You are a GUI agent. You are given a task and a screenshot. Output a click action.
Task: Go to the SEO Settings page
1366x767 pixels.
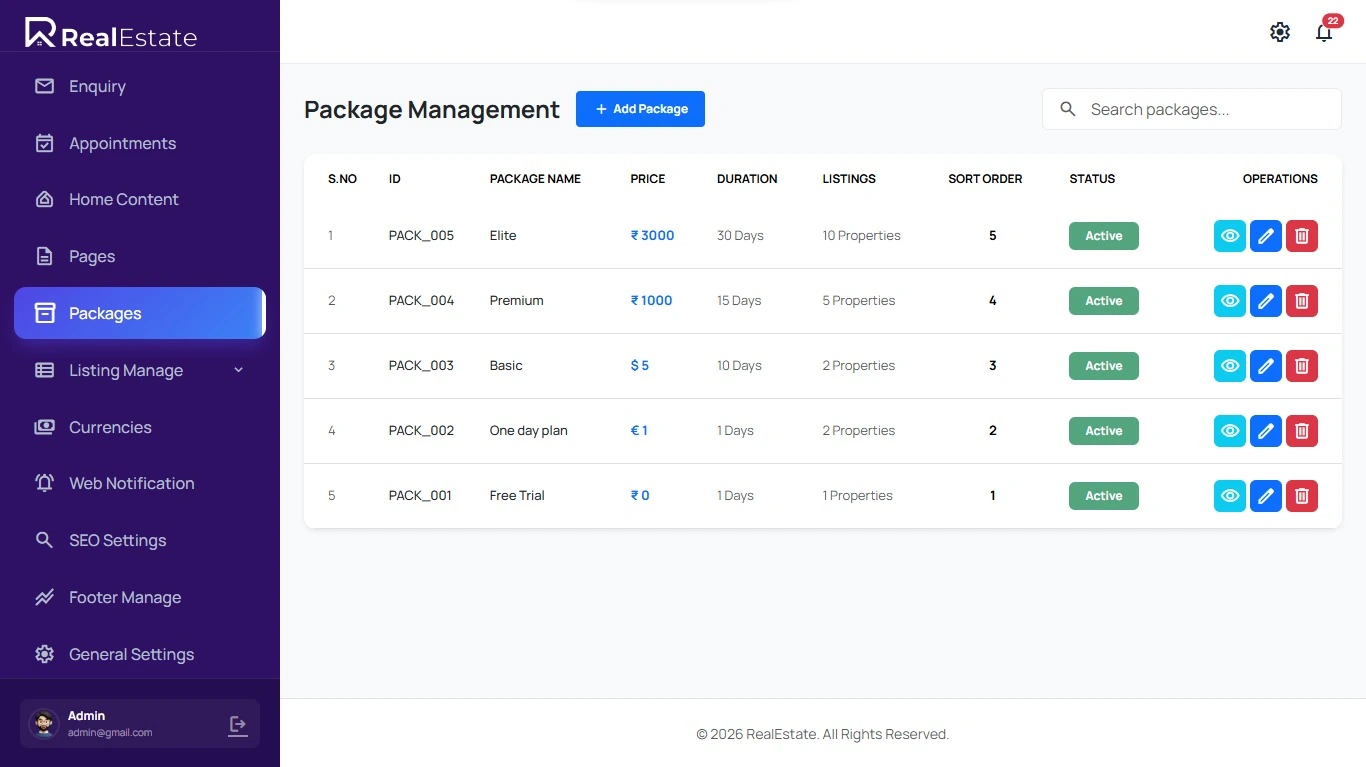(x=117, y=540)
